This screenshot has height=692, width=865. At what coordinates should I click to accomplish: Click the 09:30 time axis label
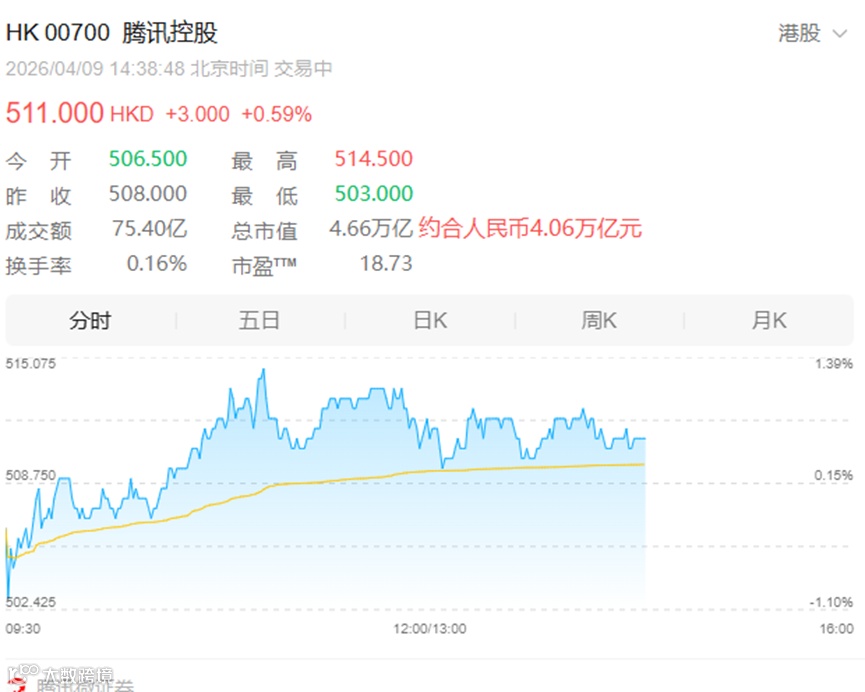coord(23,629)
